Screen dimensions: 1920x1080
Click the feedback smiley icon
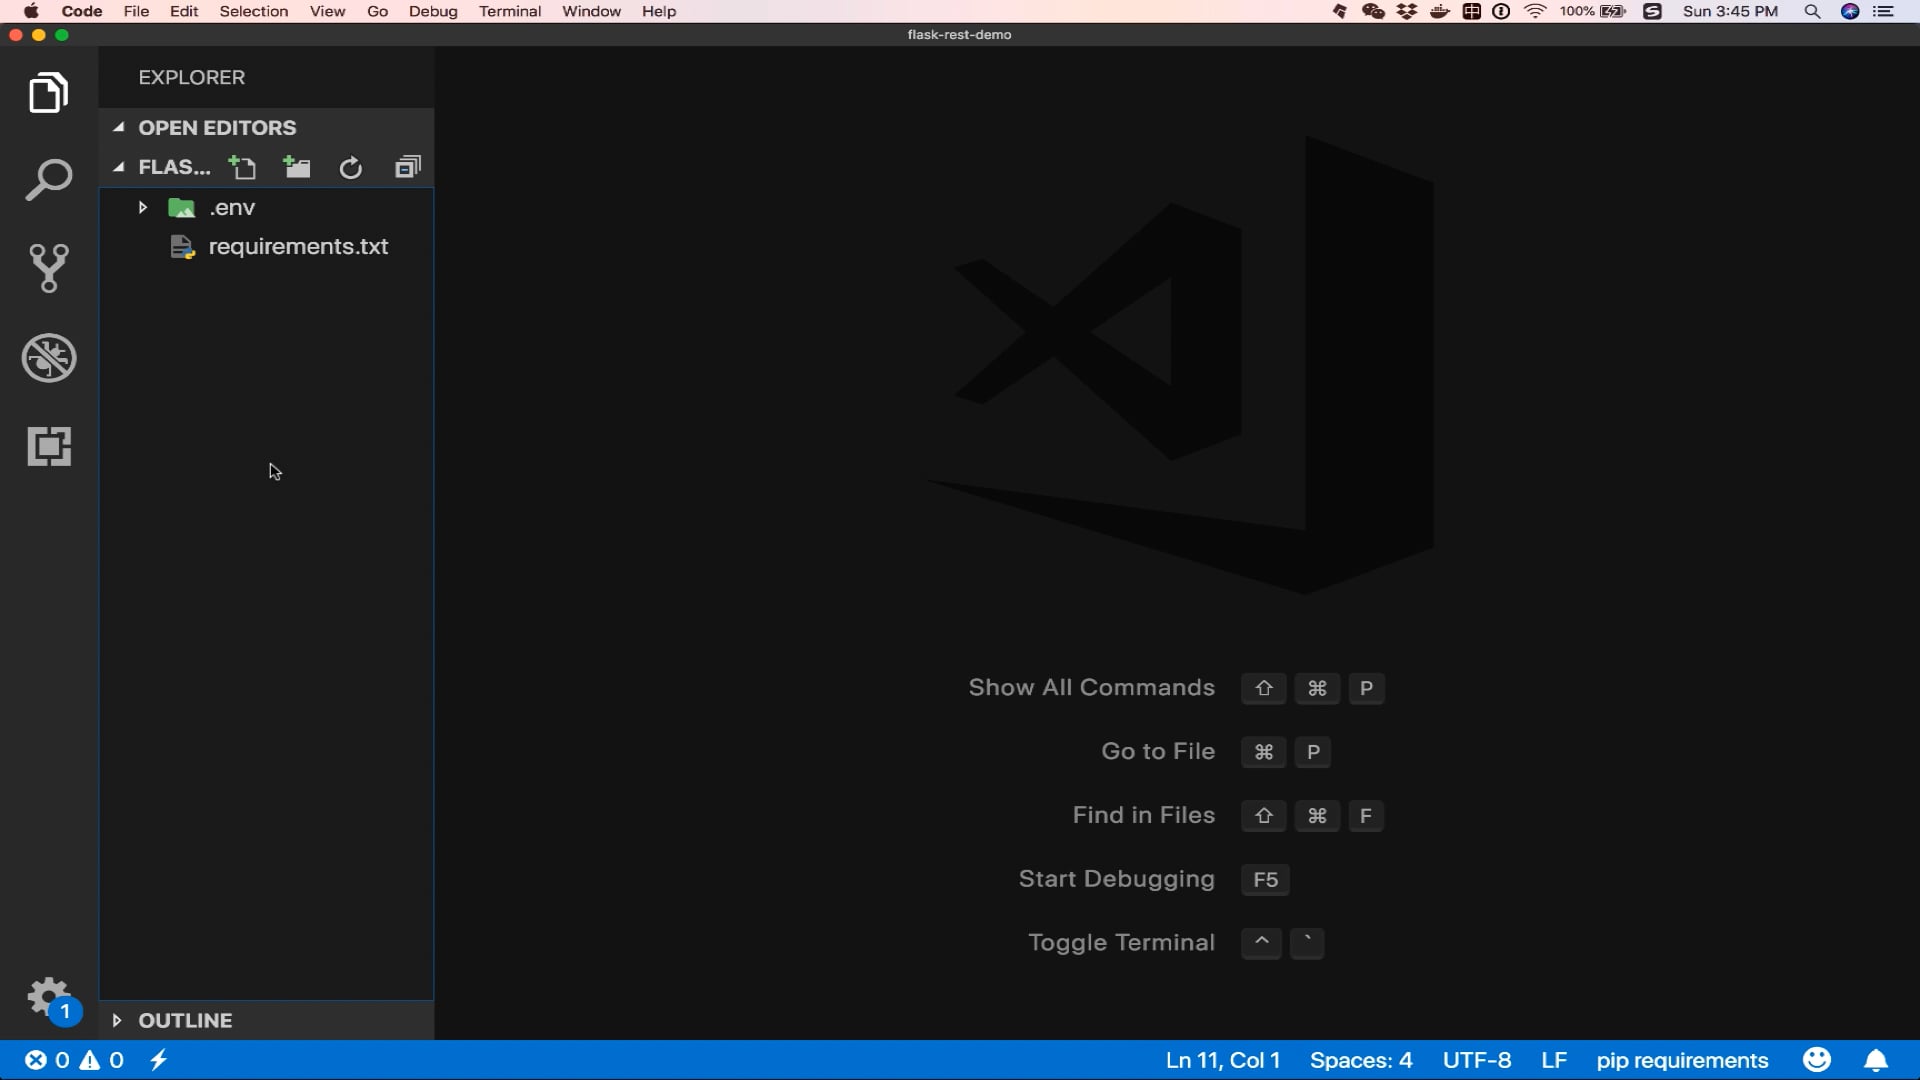click(1817, 1060)
